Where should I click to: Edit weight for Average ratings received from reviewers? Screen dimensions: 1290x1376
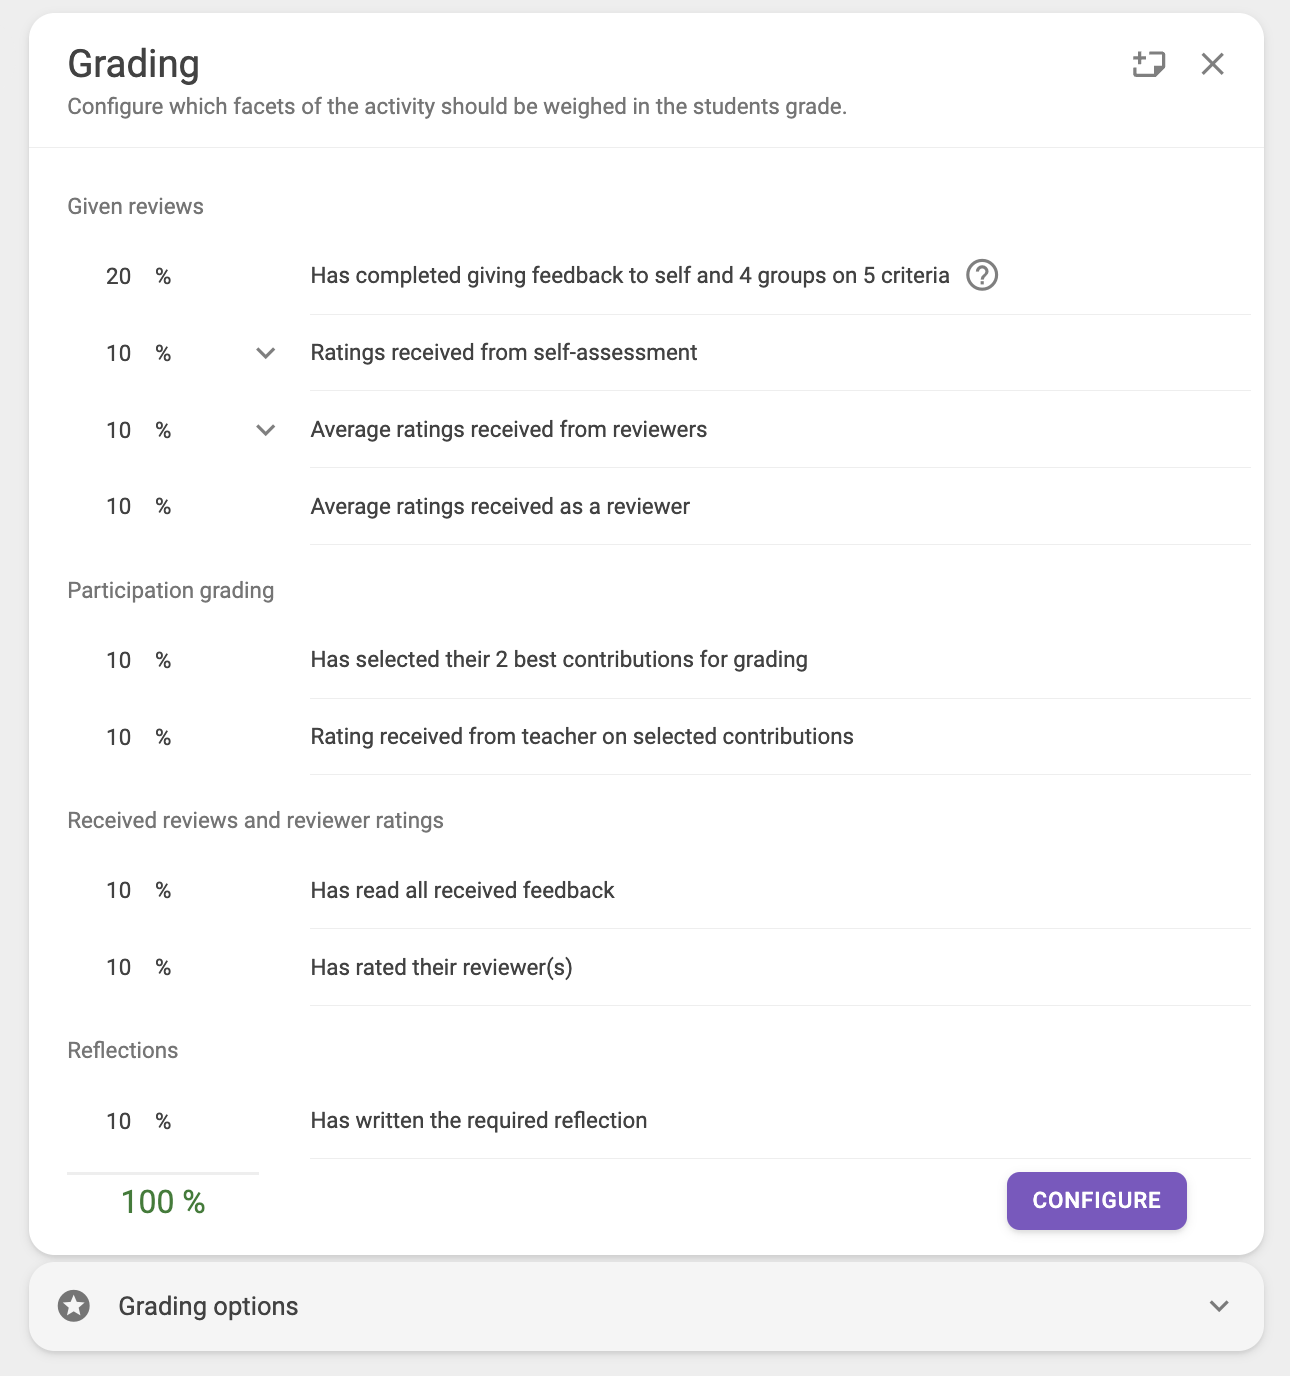tap(119, 430)
